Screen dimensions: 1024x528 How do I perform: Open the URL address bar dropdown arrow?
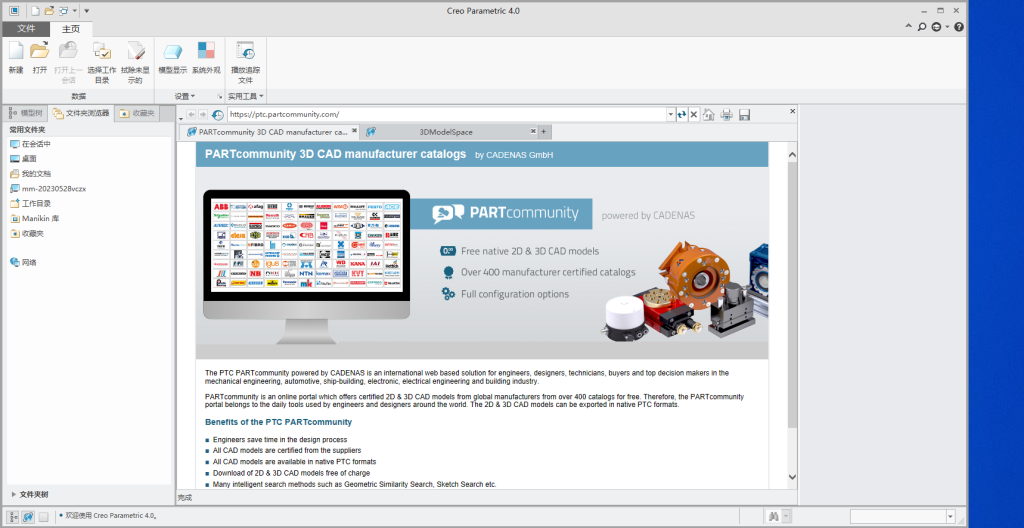coord(671,114)
